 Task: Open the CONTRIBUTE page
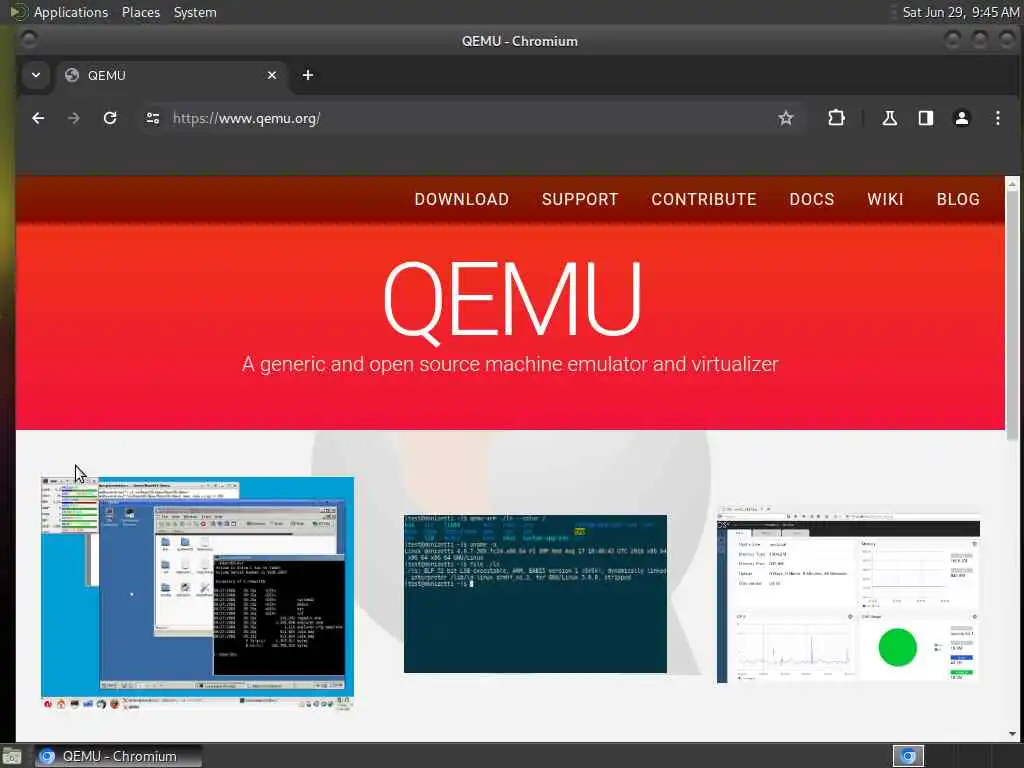click(703, 199)
